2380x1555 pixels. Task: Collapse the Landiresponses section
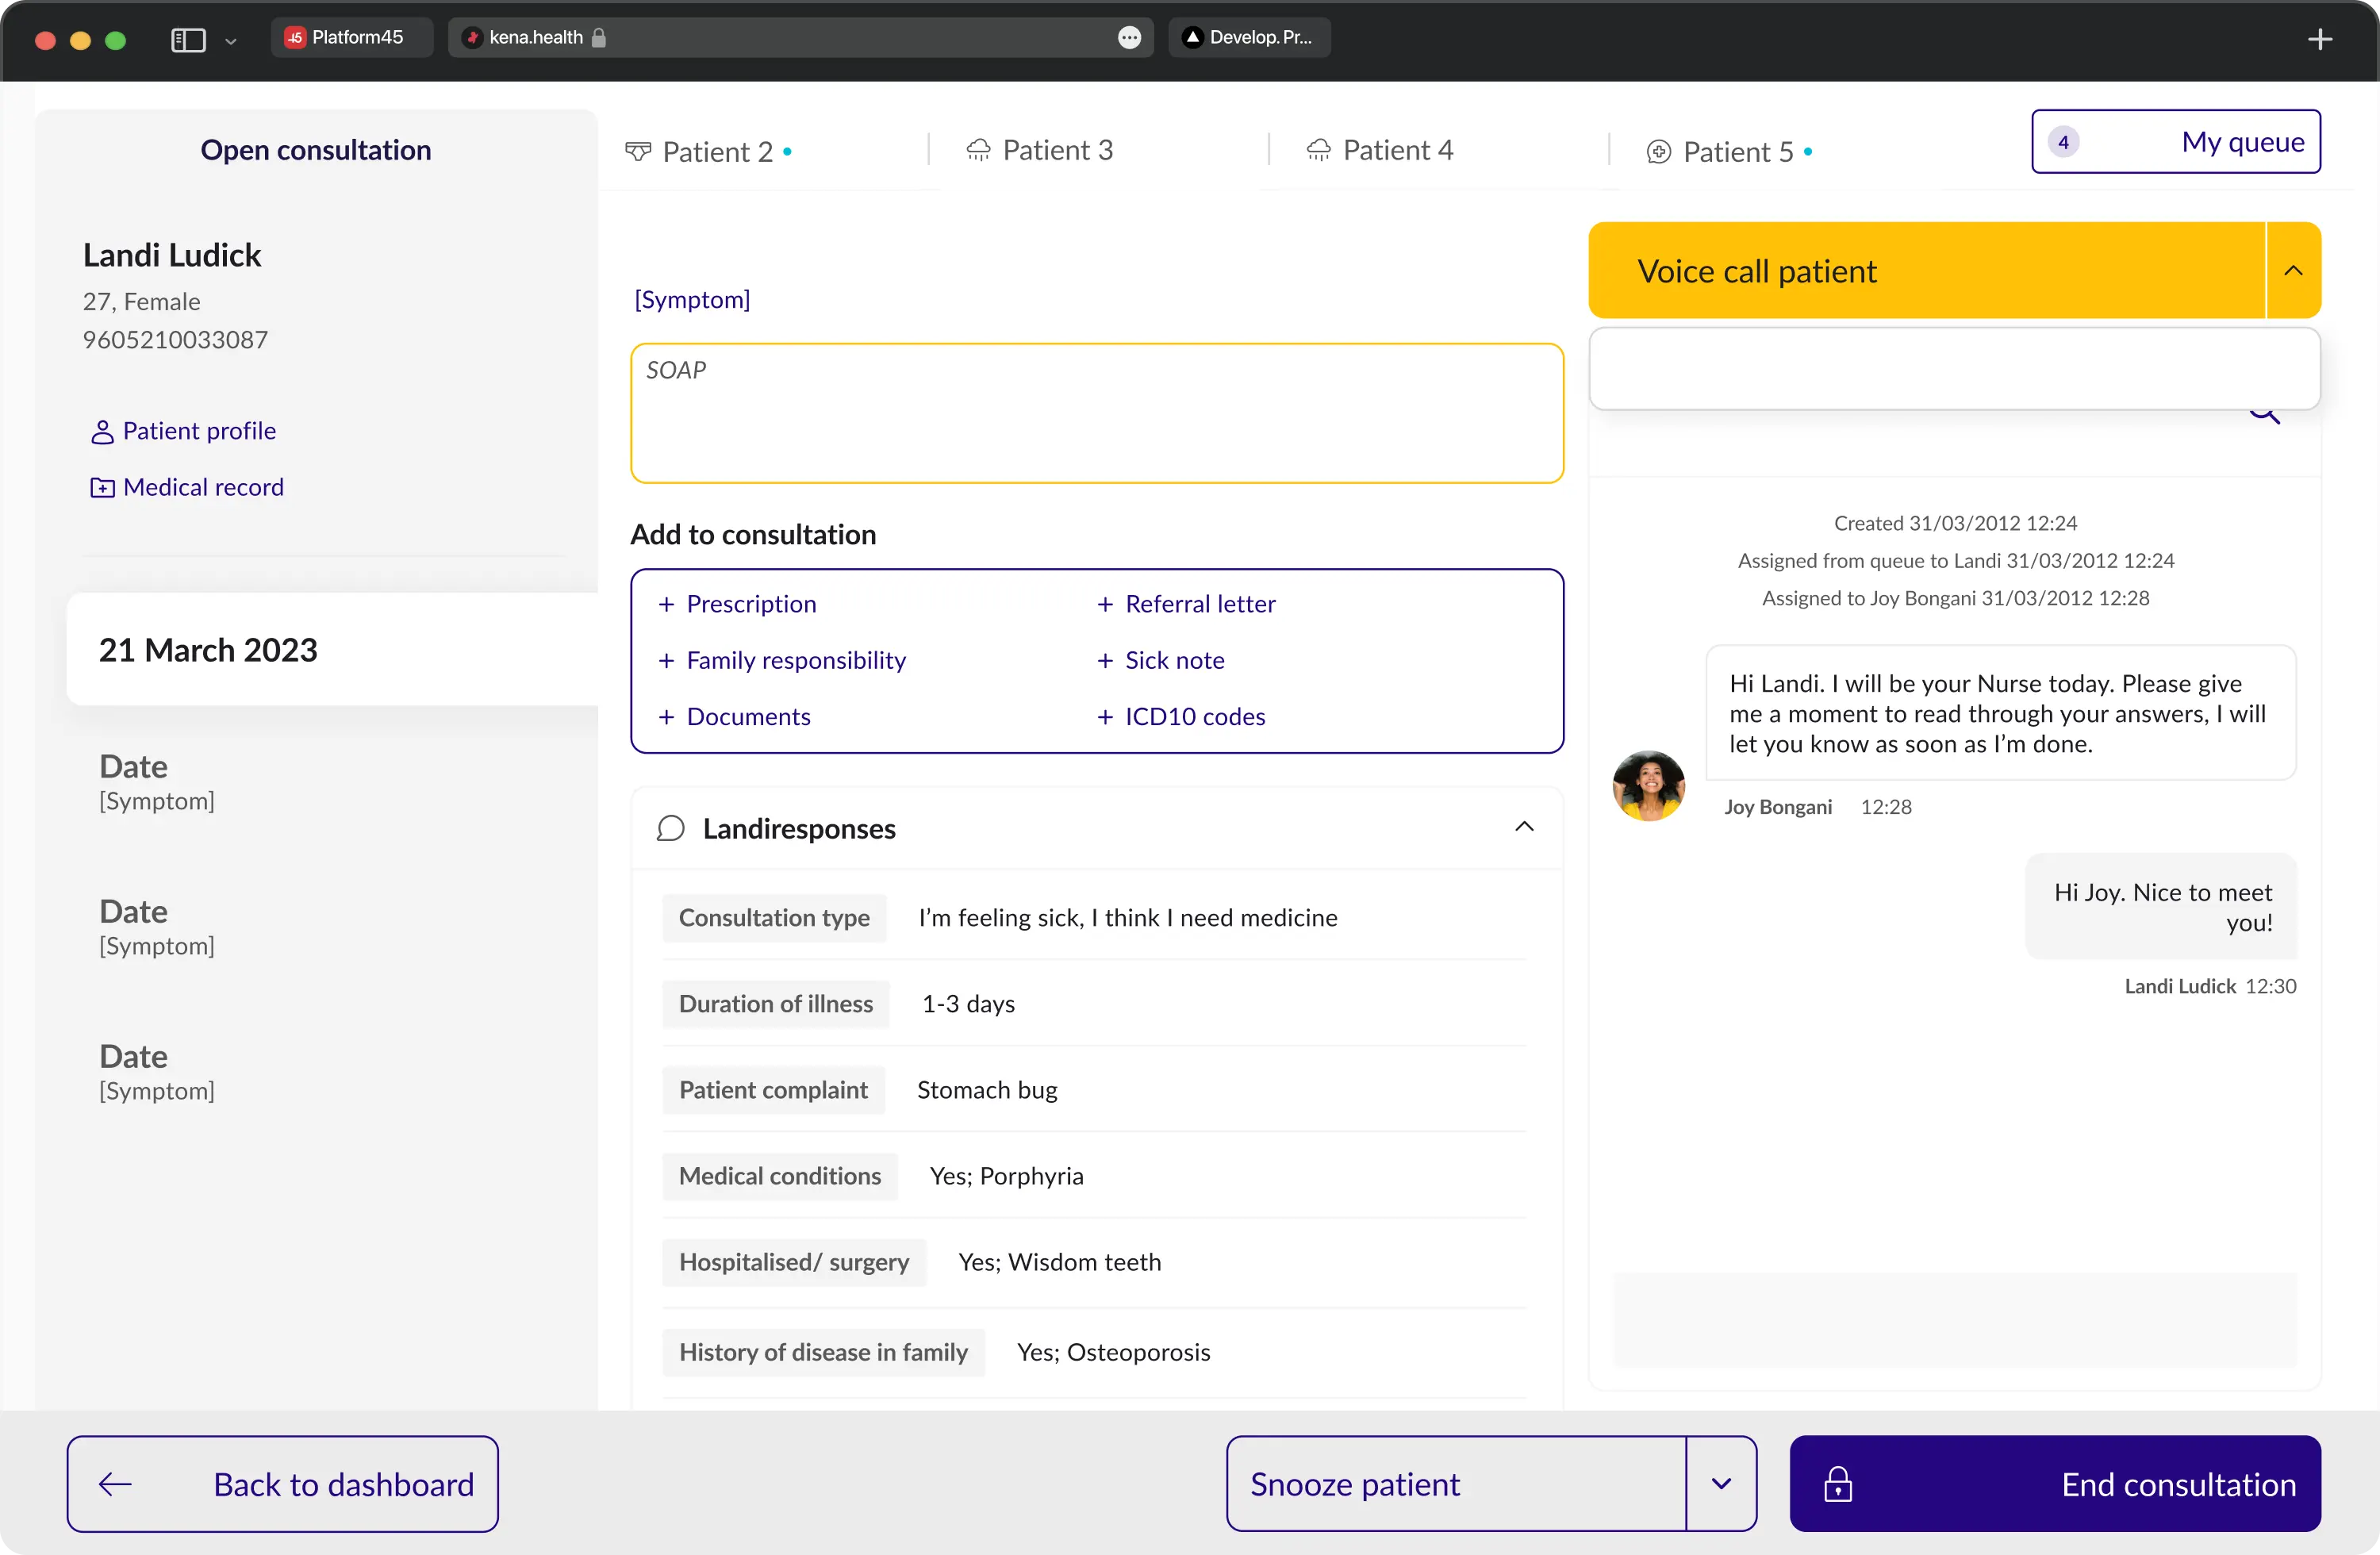coord(1523,827)
